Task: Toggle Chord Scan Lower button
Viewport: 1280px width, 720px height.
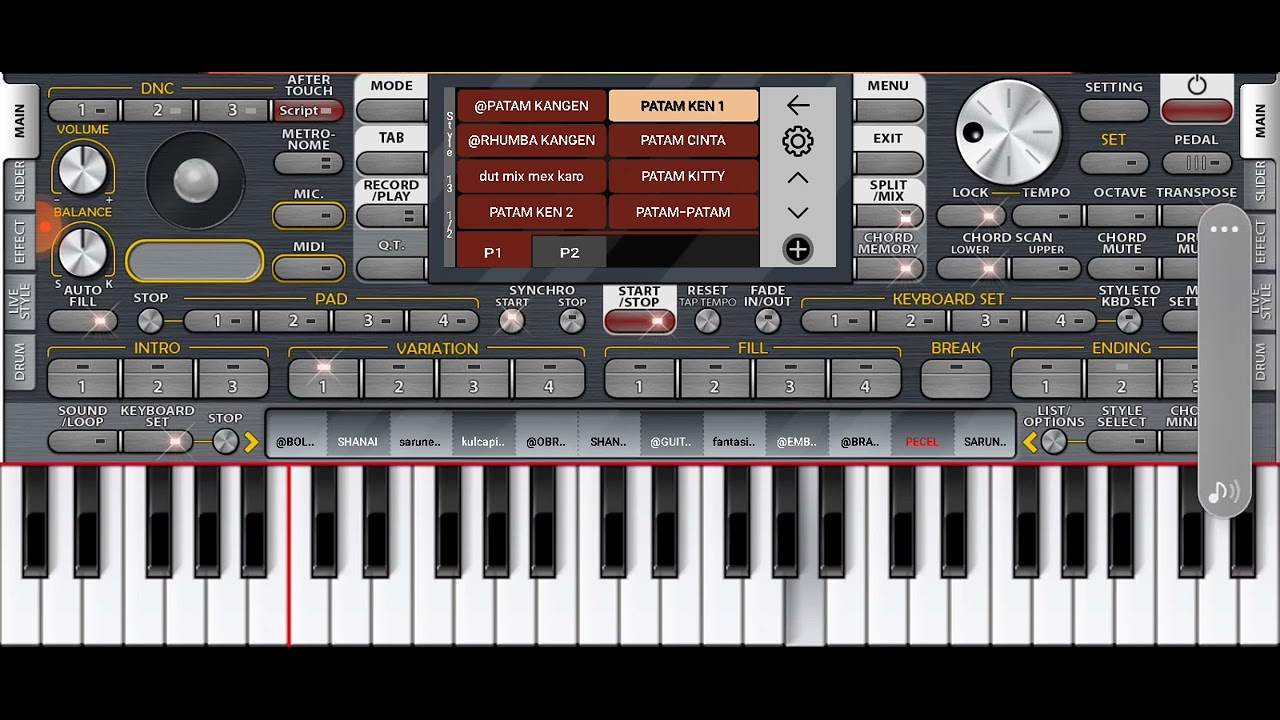Action: click(971, 268)
